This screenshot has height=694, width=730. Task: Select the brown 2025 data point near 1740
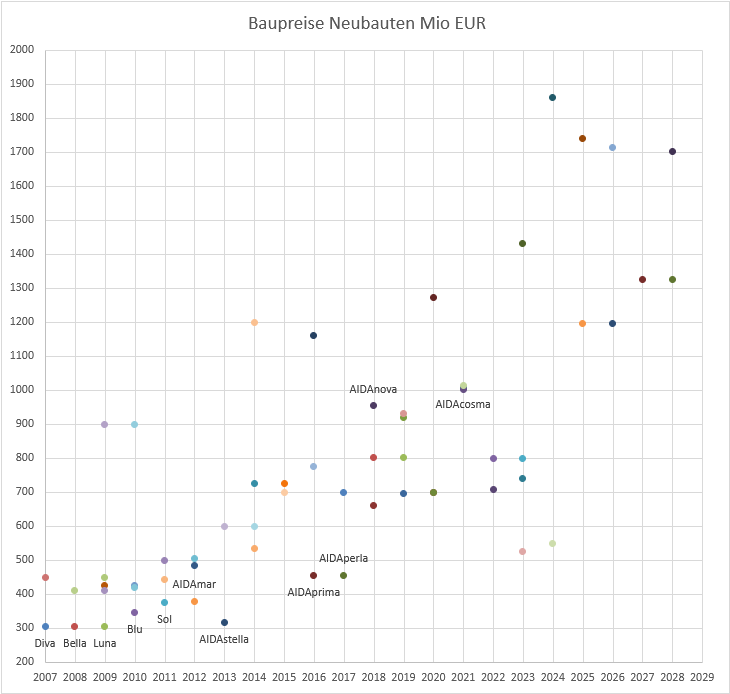(582, 138)
